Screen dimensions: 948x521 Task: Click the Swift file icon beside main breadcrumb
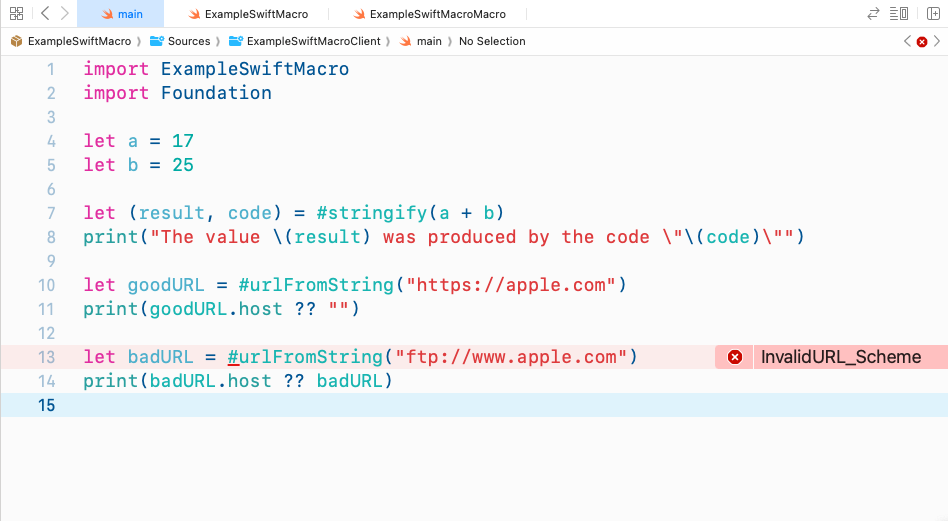click(406, 41)
